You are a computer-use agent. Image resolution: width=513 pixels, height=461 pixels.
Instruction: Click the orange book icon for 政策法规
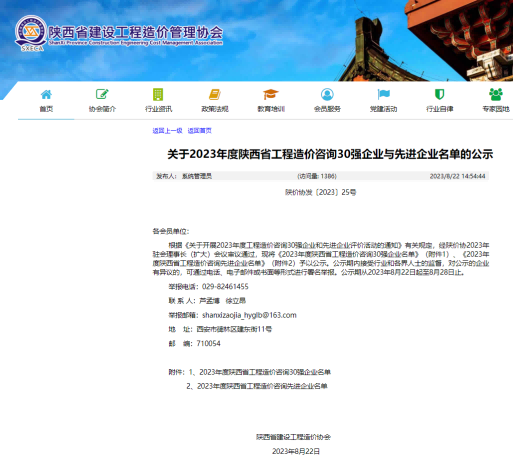coord(215,94)
